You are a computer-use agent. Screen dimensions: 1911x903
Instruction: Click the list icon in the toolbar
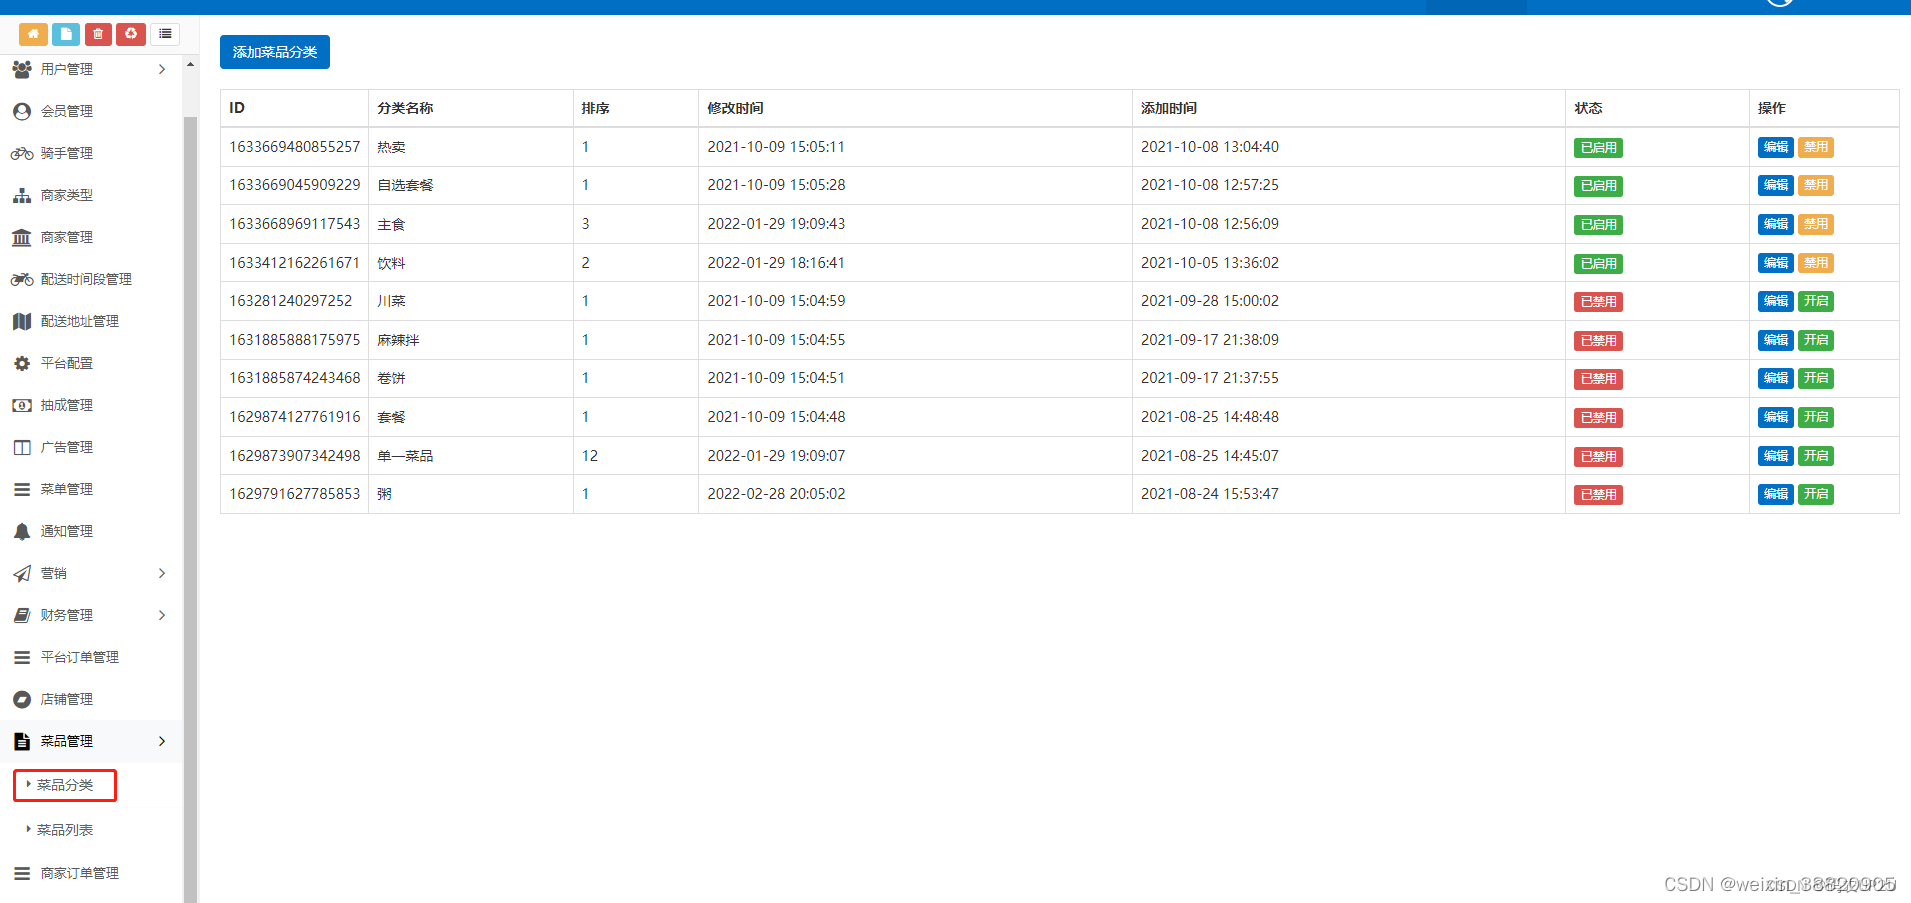click(164, 33)
